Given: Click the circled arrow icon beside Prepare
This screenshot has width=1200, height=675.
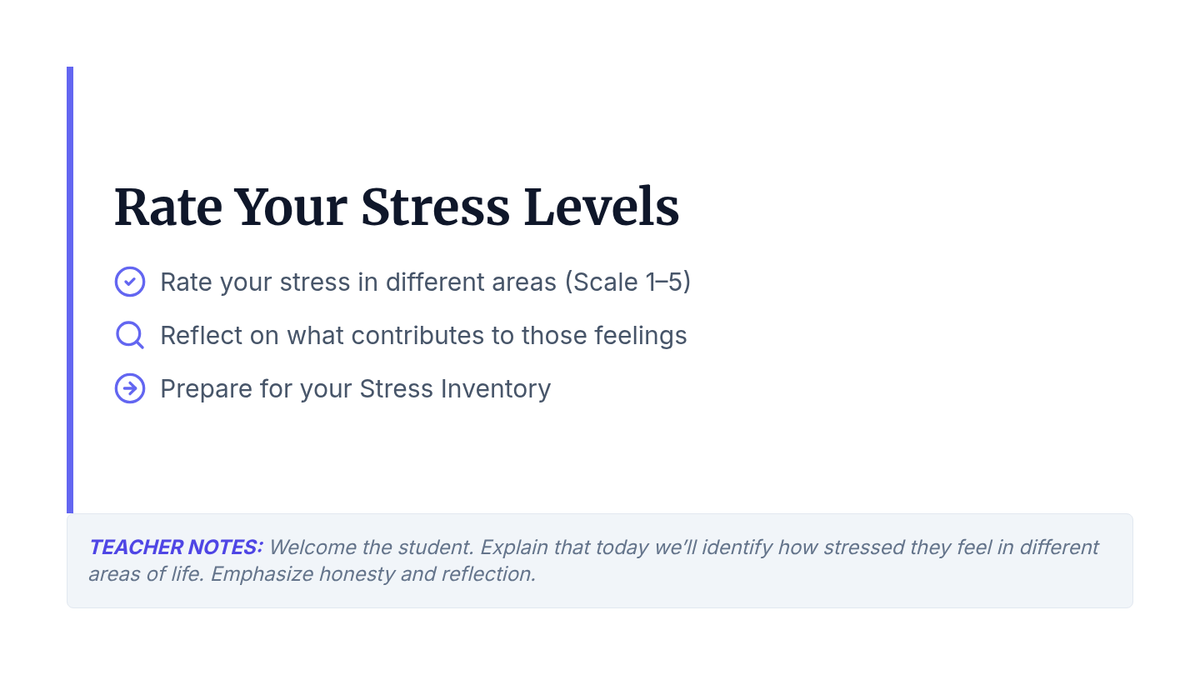Looking at the screenshot, I should (x=130, y=388).
